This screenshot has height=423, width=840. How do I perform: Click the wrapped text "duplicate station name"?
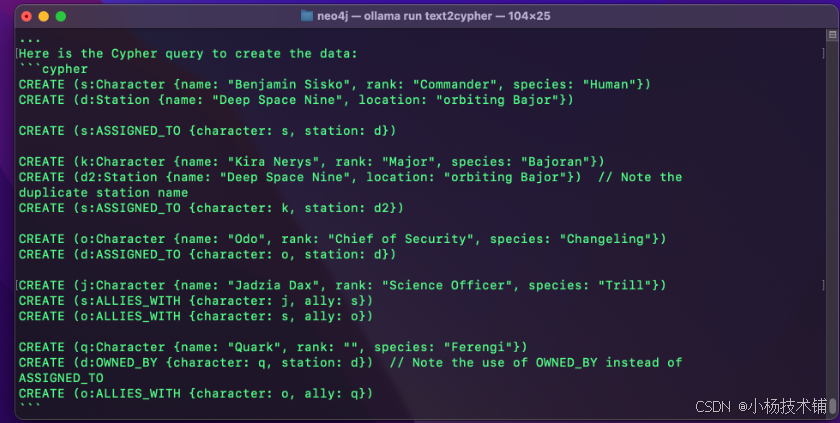pos(103,193)
